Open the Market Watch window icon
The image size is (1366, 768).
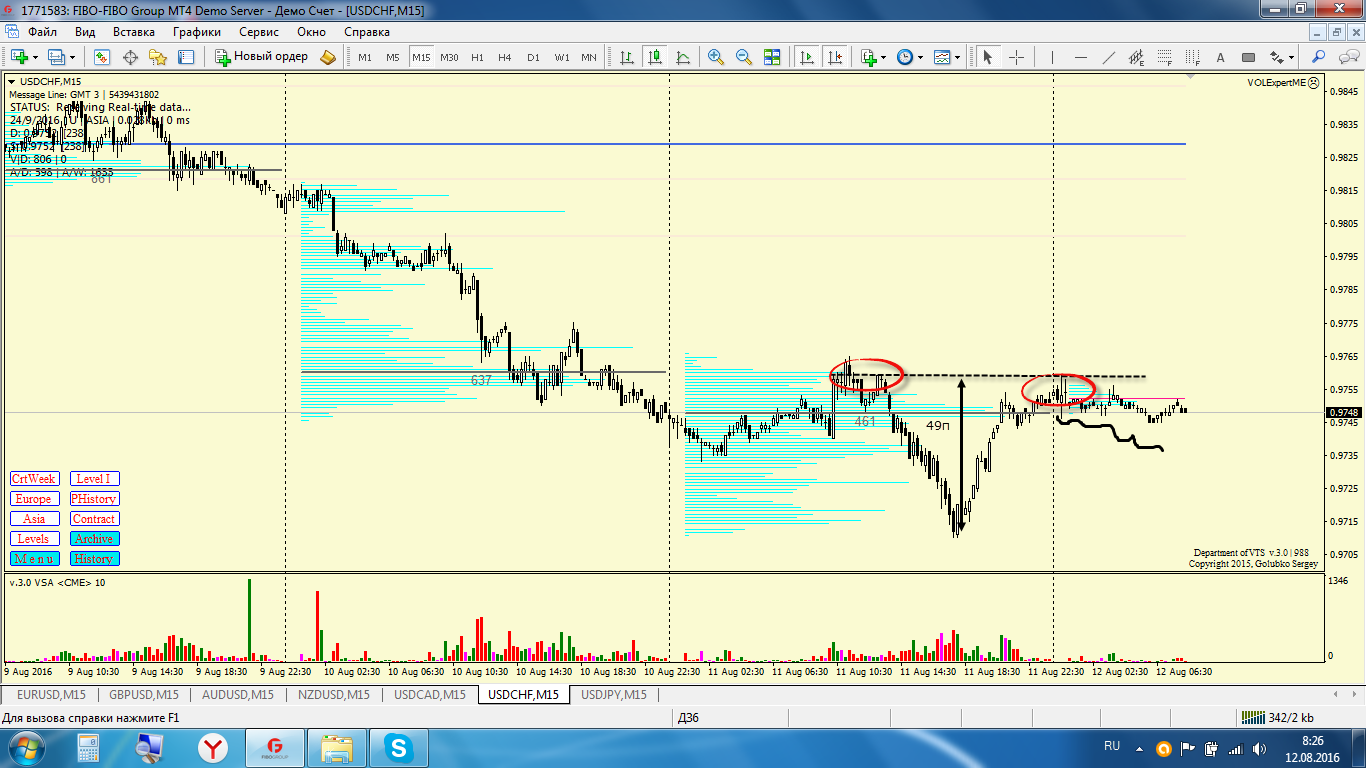[x=102, y=57]
